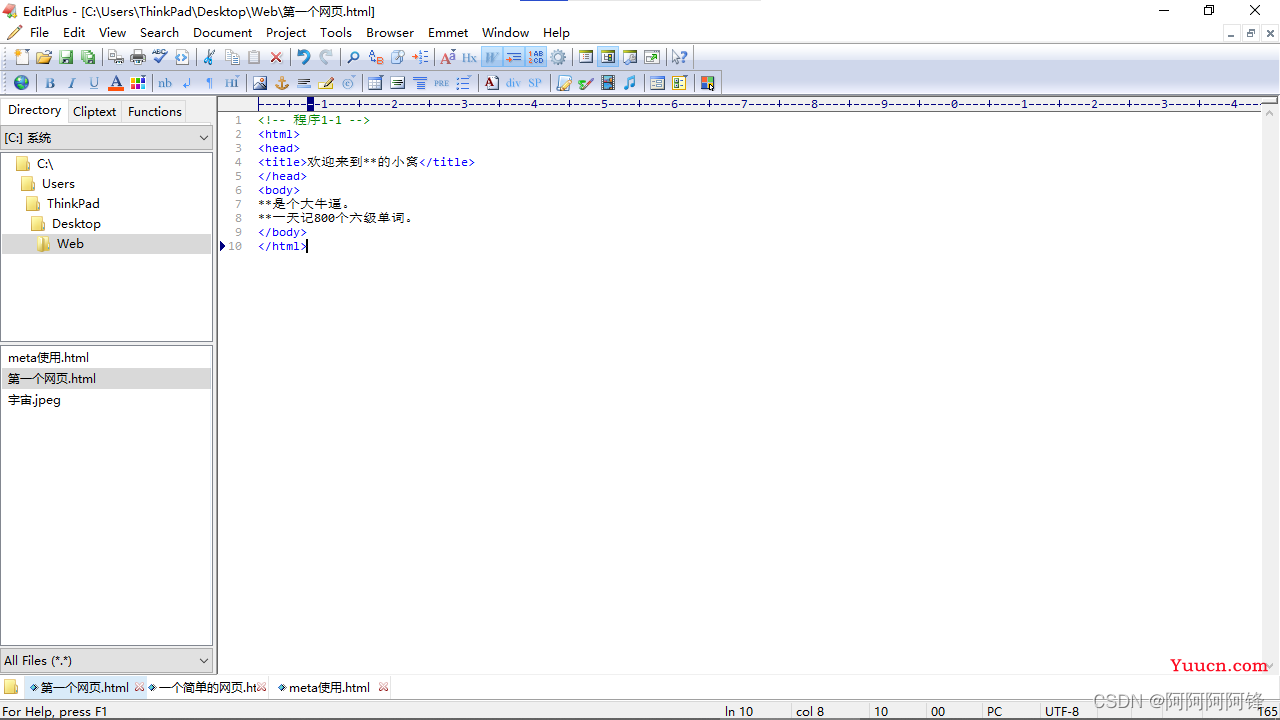Image resolution: width=1280 pixels, height=720 pixels.
Task: Open the Emmet menu
Action: tap(448, 32)
